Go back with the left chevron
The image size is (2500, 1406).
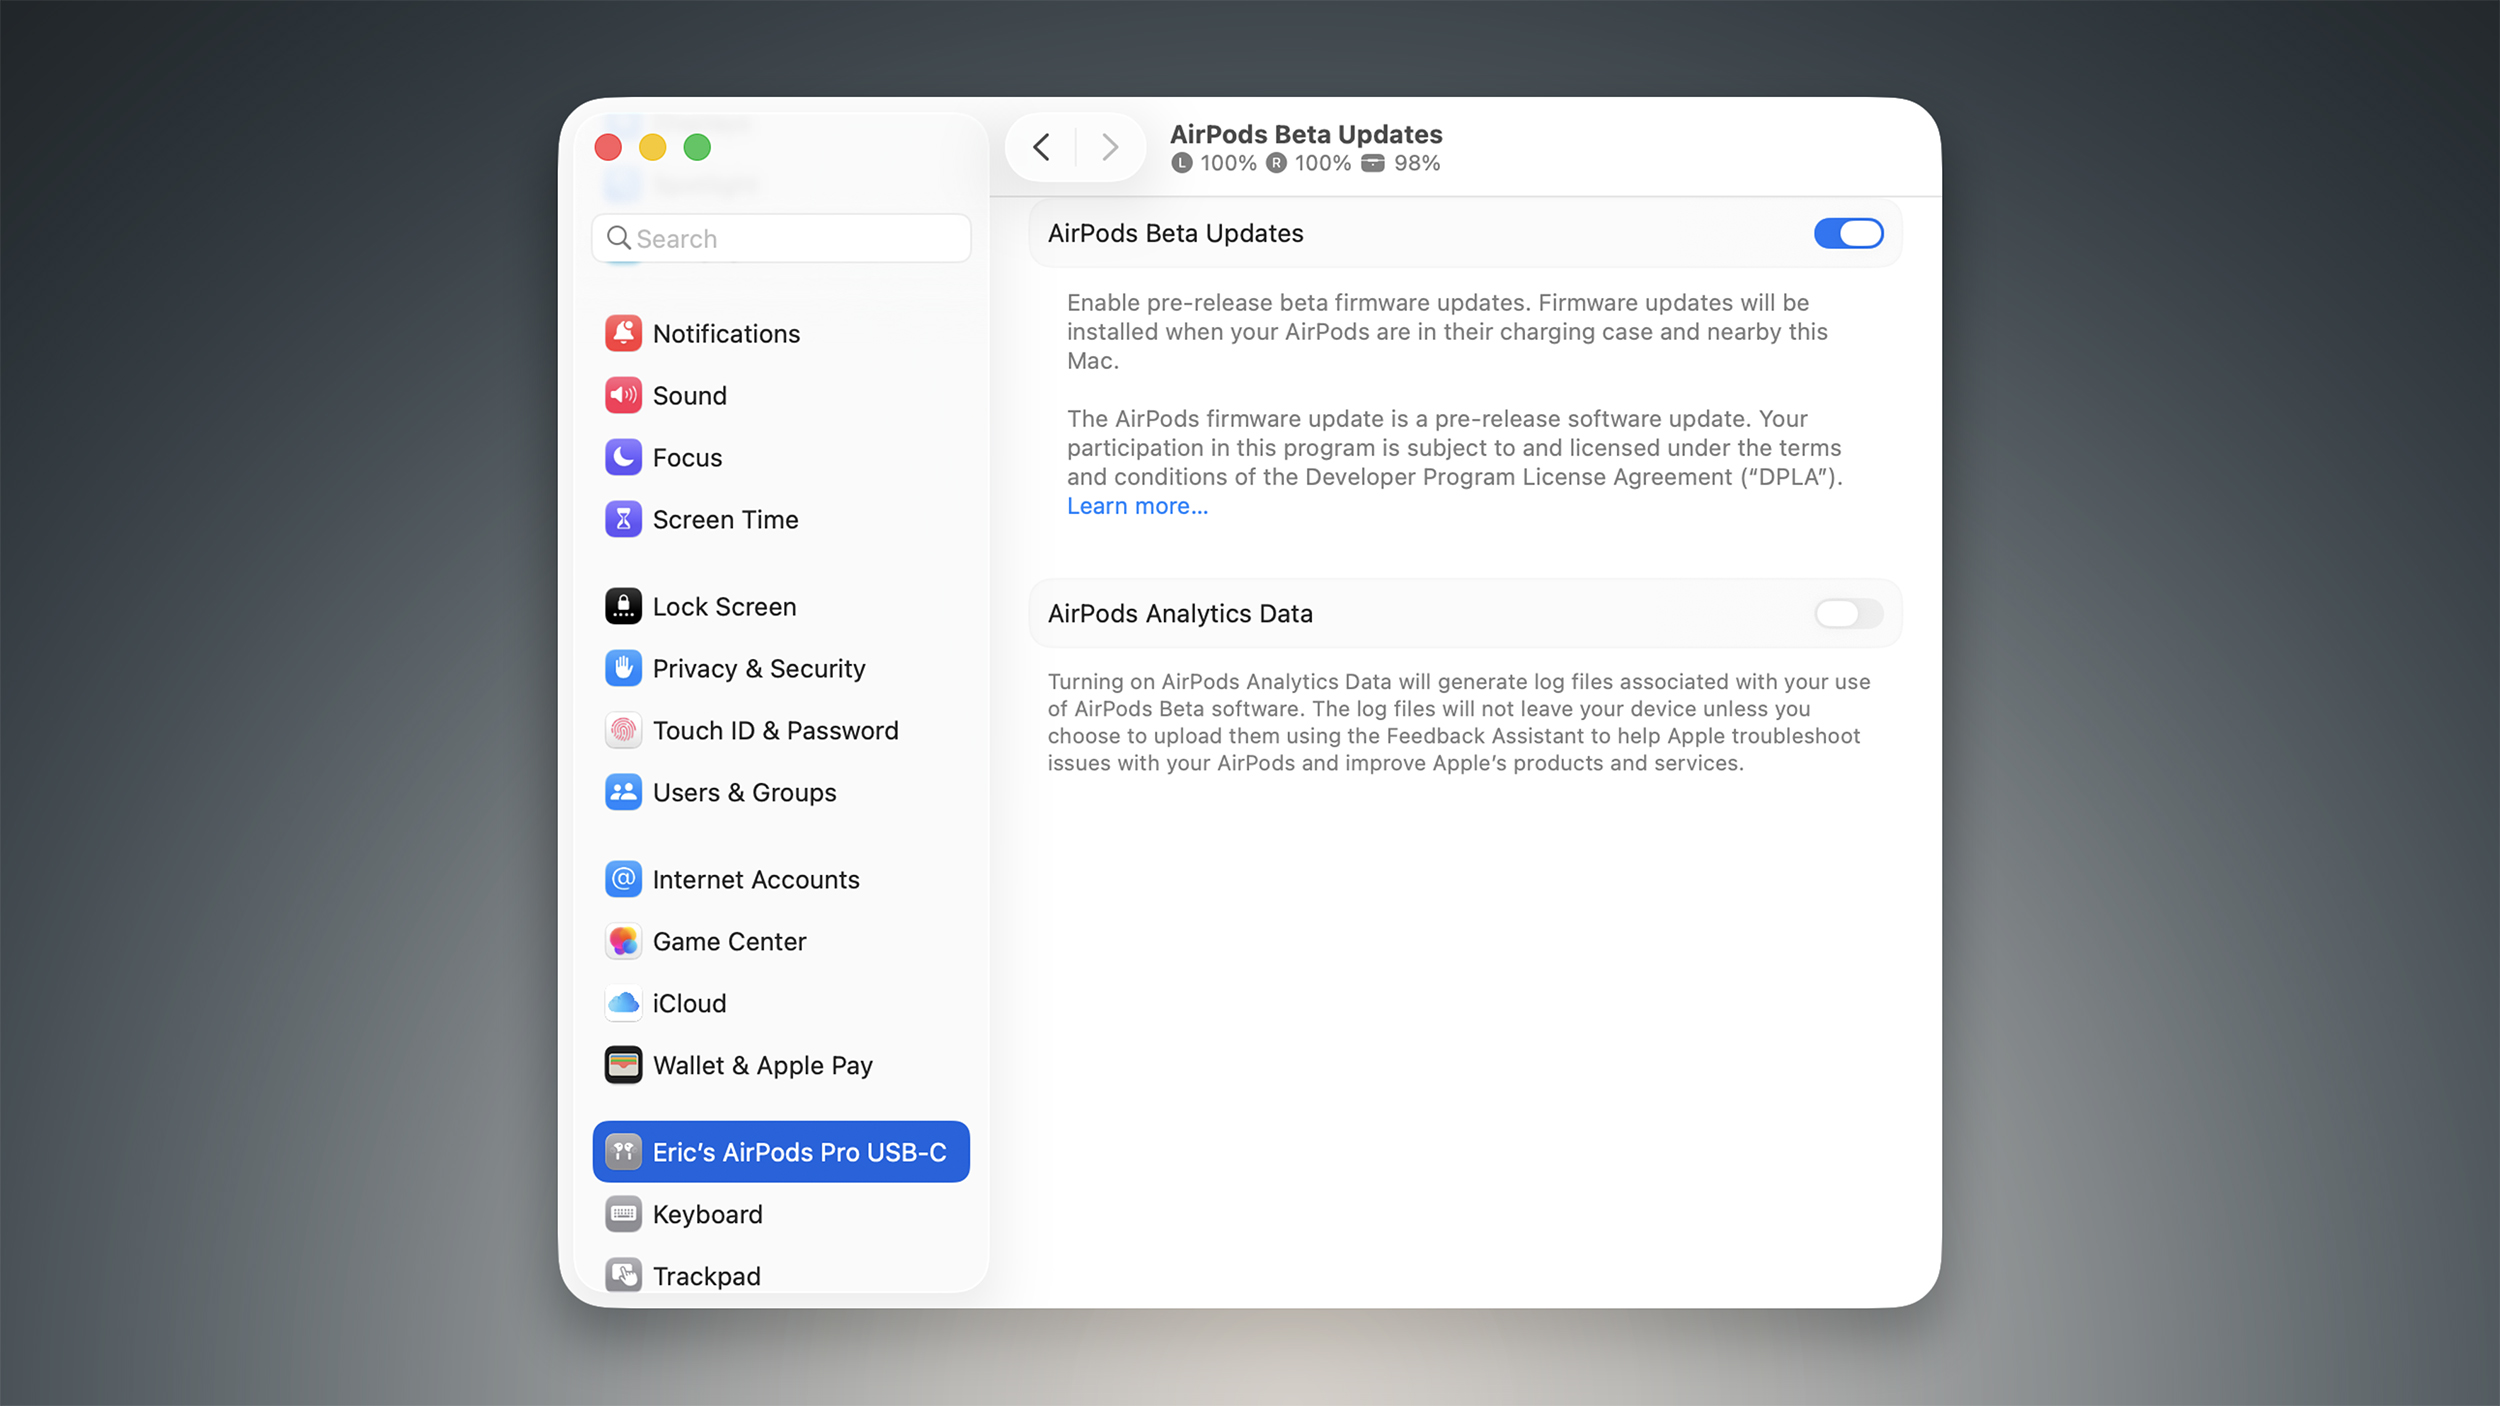(x=1041, y=147)
